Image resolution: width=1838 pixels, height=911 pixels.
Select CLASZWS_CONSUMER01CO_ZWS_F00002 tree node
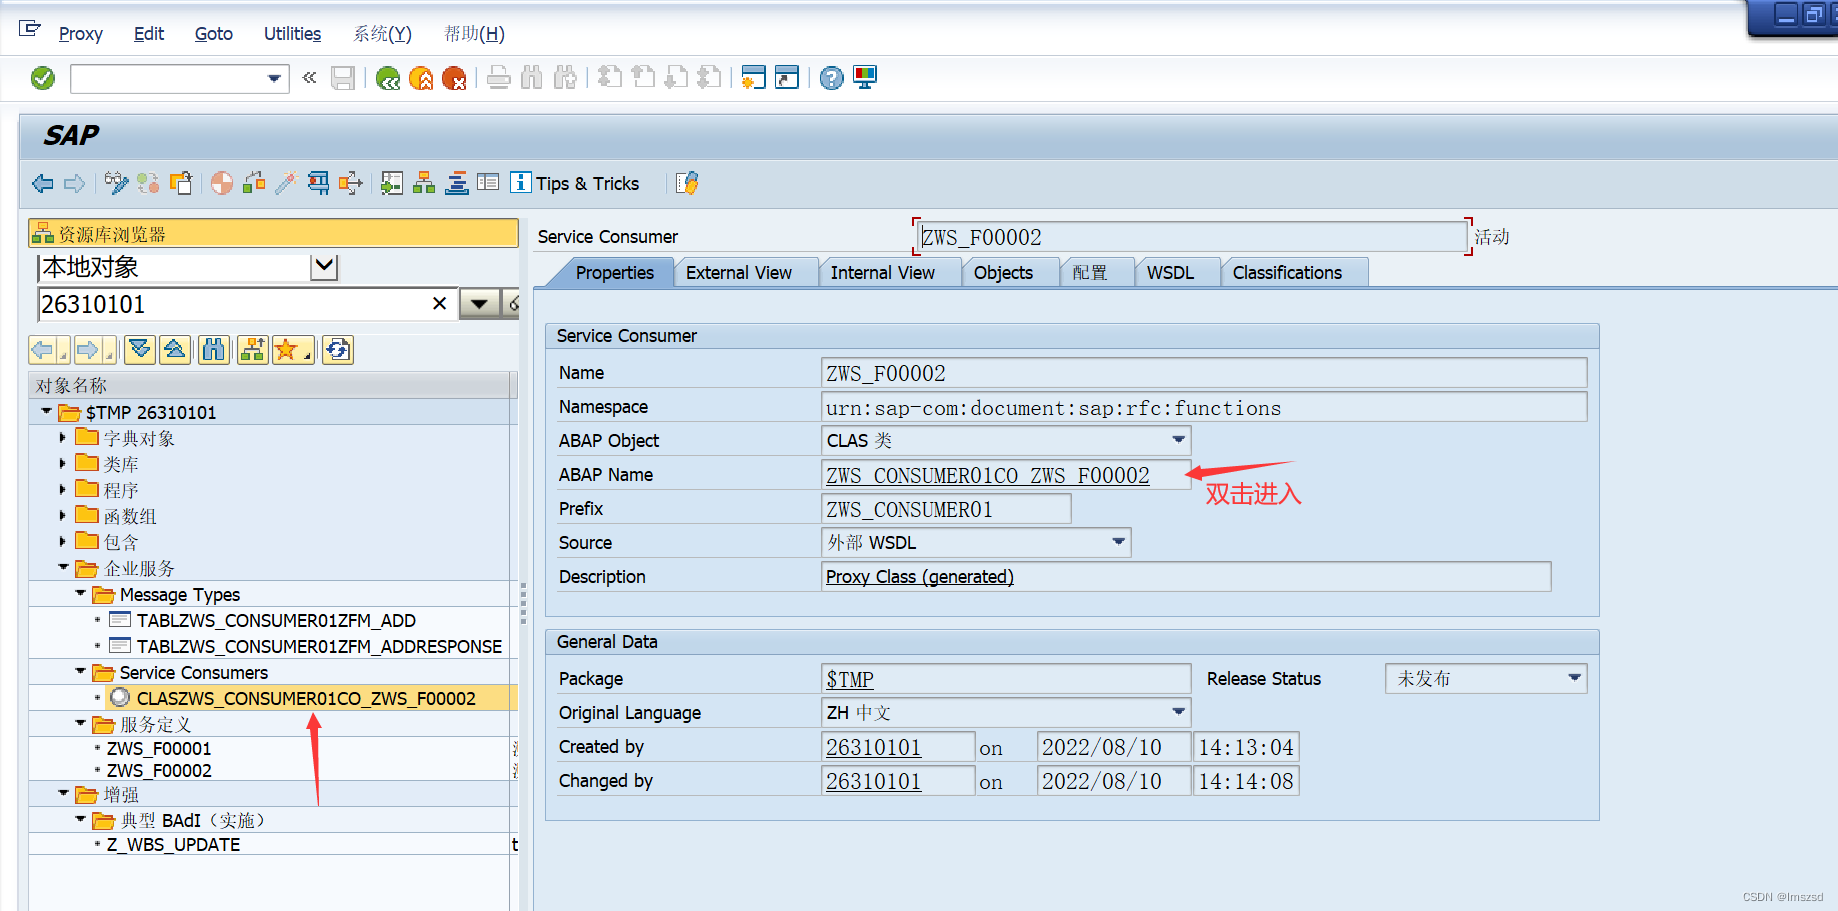coord(305,698)
